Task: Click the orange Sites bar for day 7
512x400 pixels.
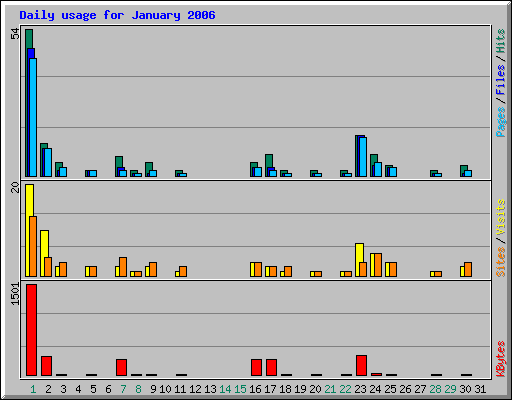Action: pos(123,267)
